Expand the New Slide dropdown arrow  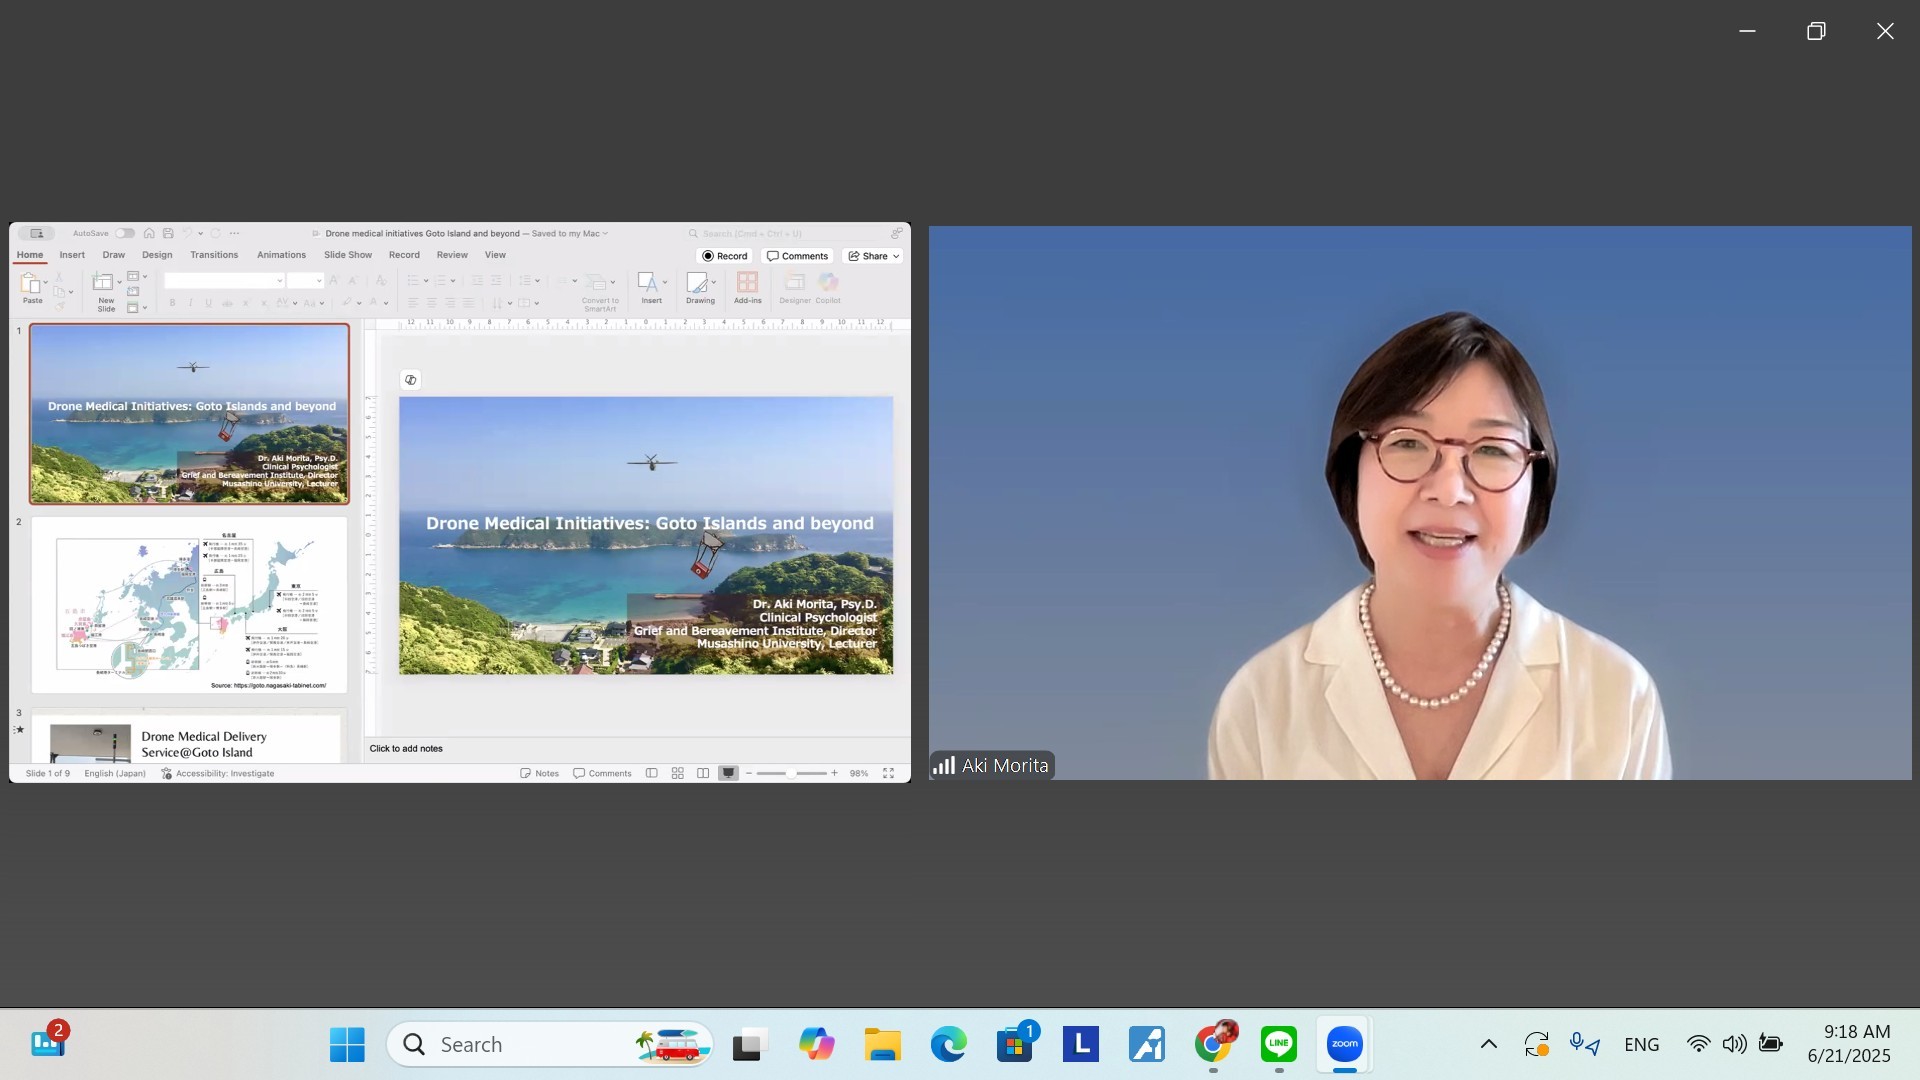pos(120,282)
